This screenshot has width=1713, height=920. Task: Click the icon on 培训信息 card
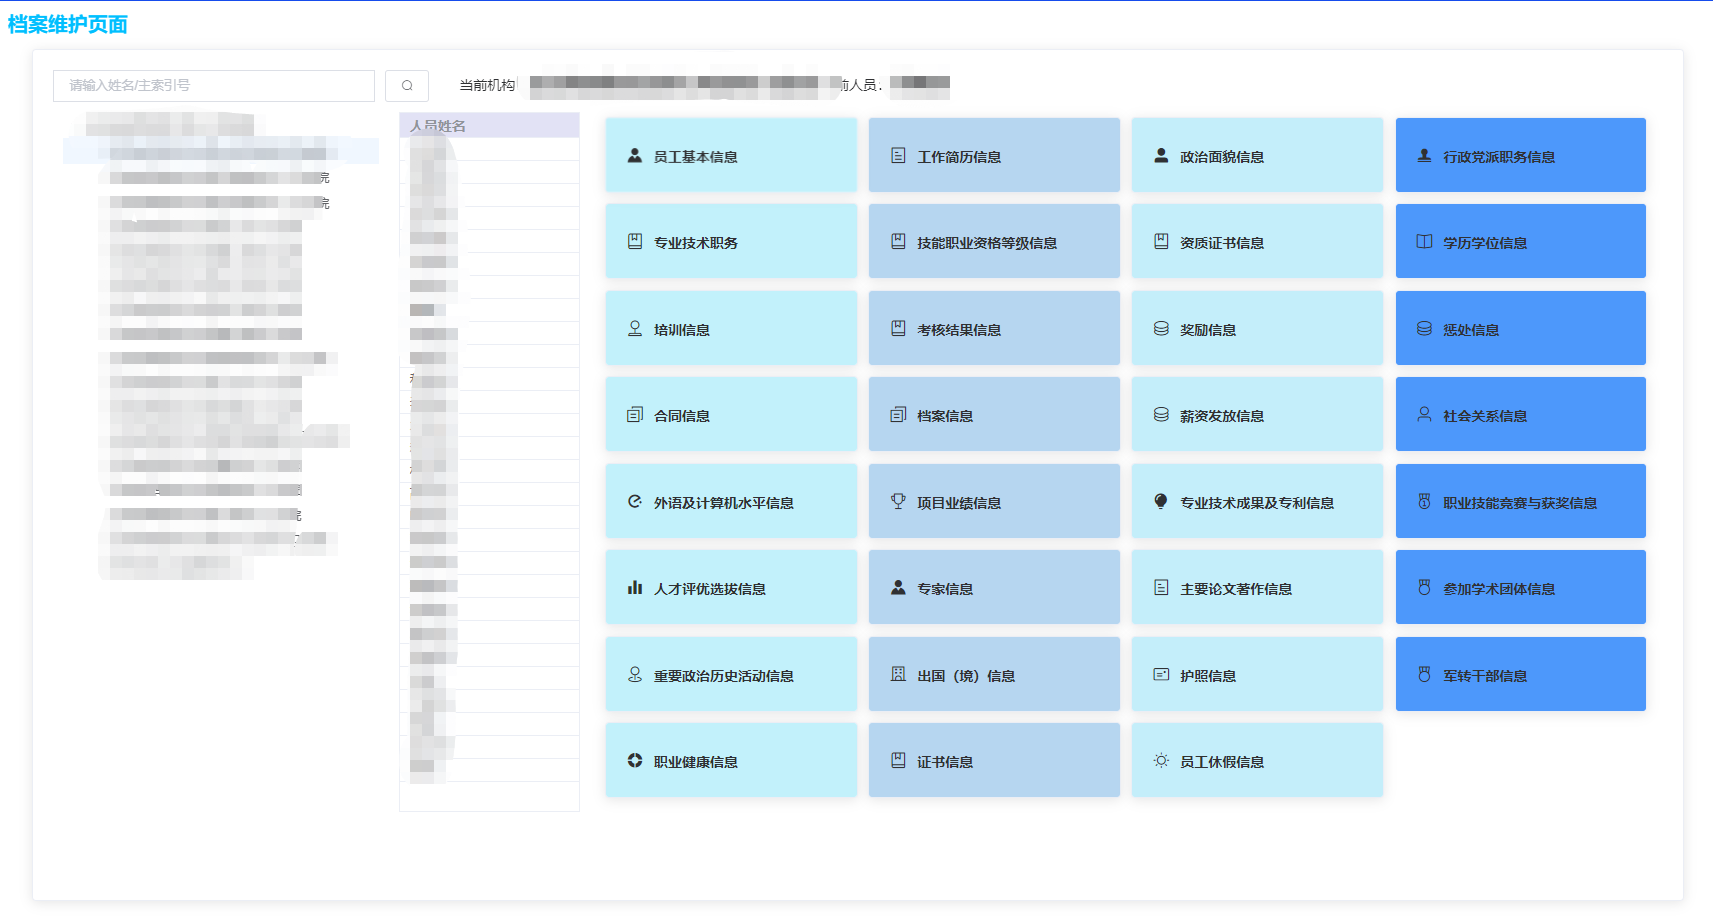634,329
